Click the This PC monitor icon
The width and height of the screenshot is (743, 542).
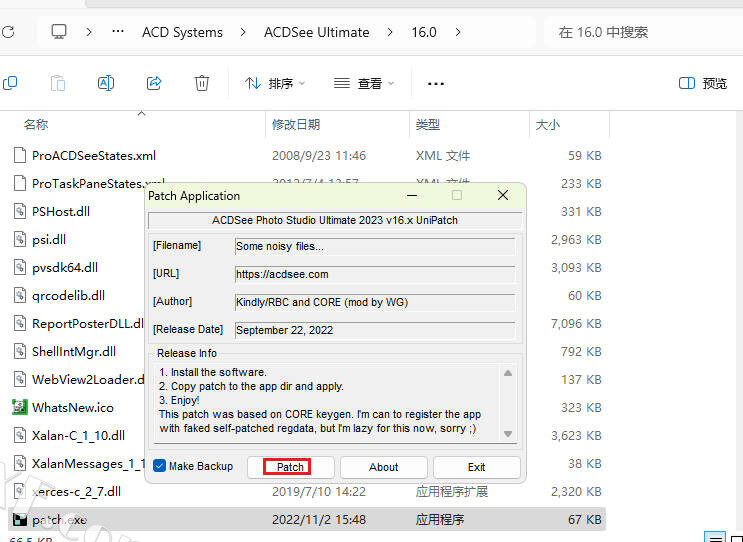pyautogui.click(x=59, y=32)
